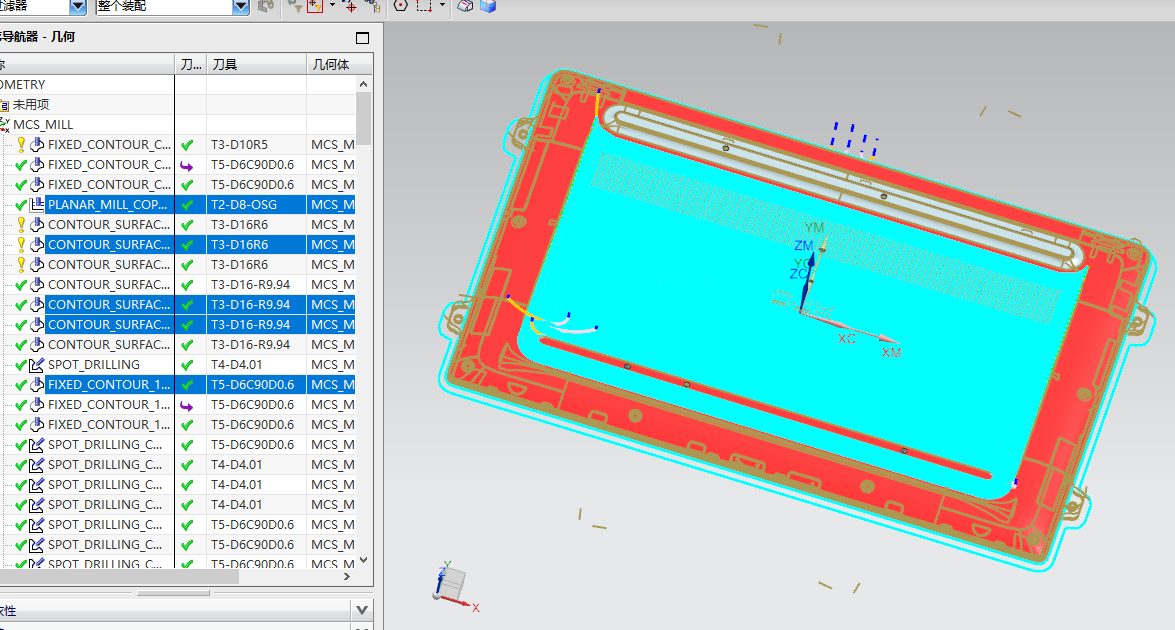
Task: Click purple regenerate arrow in FIXED_CONTOUR_1 row
Action: point(187,406)
